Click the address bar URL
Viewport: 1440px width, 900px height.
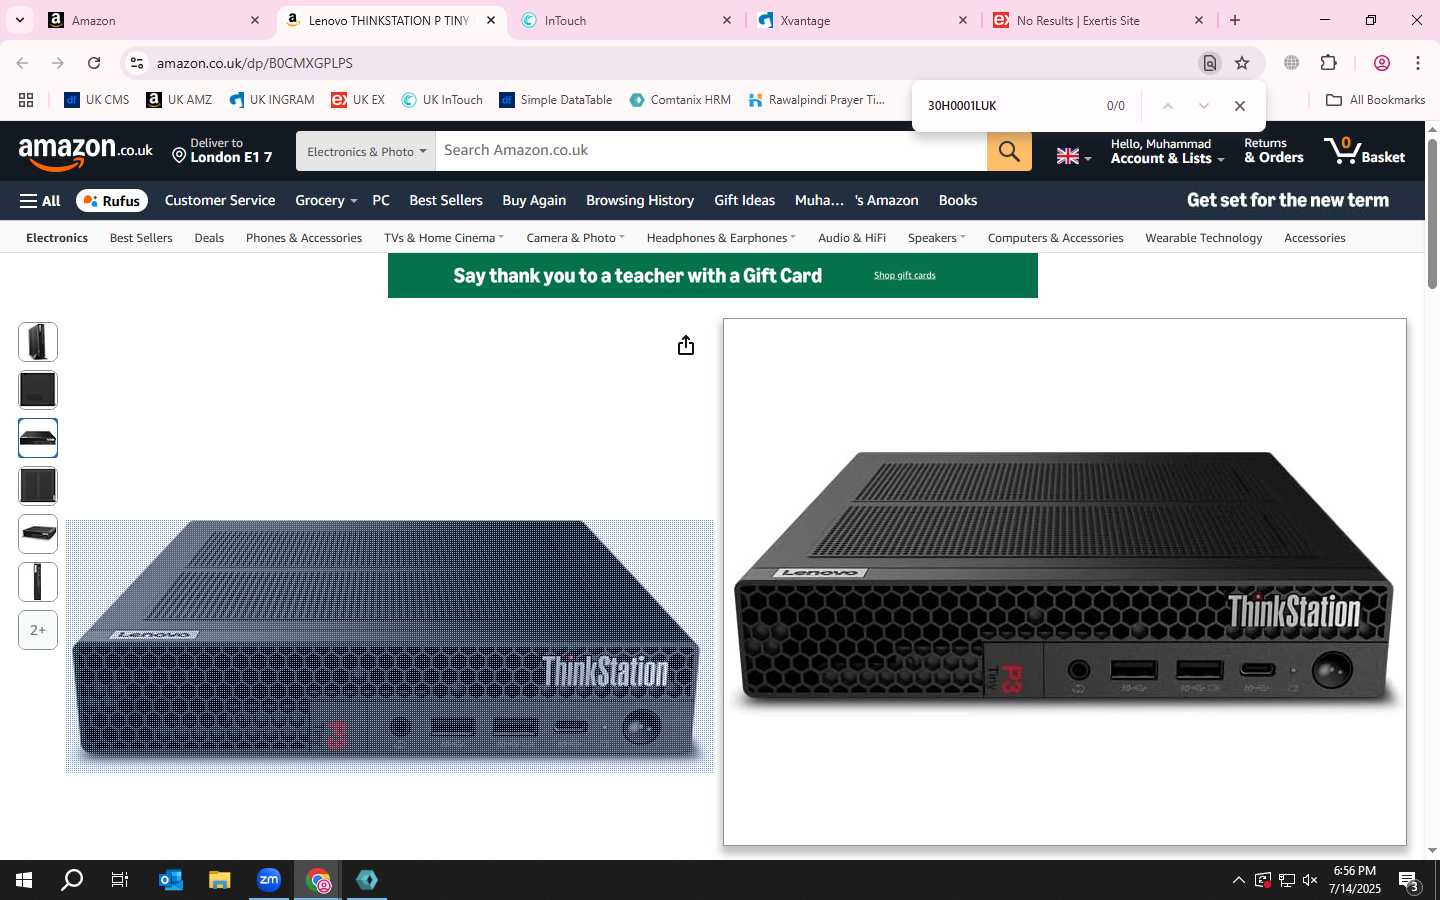click(255, 63)
